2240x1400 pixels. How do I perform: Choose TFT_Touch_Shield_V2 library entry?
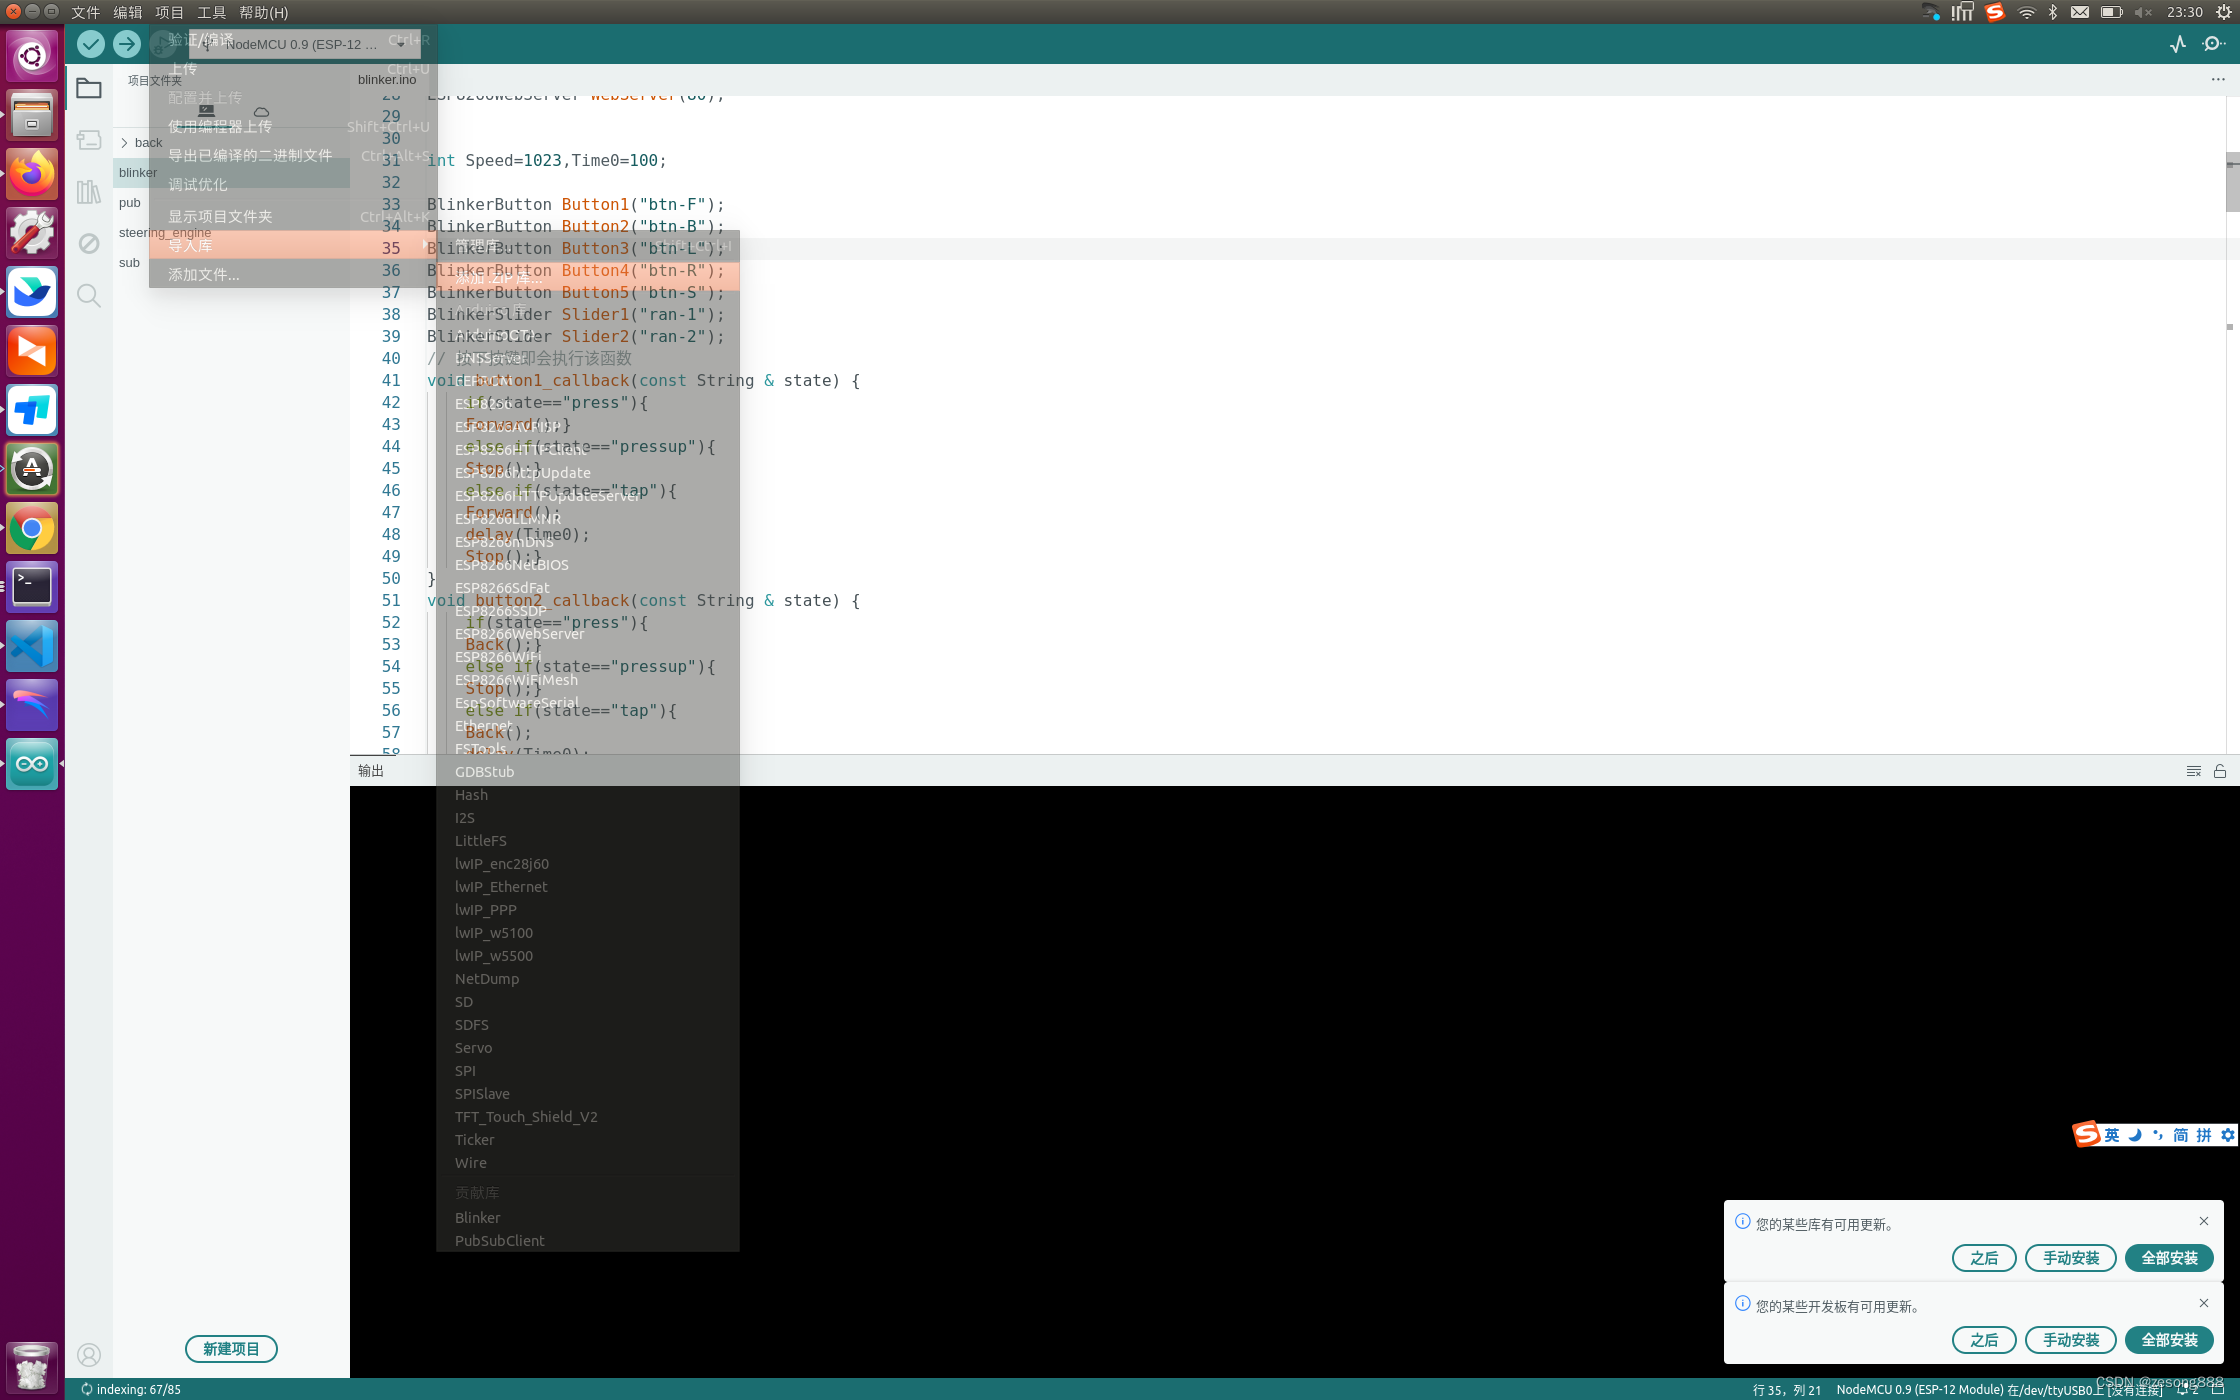(588, 1117)
